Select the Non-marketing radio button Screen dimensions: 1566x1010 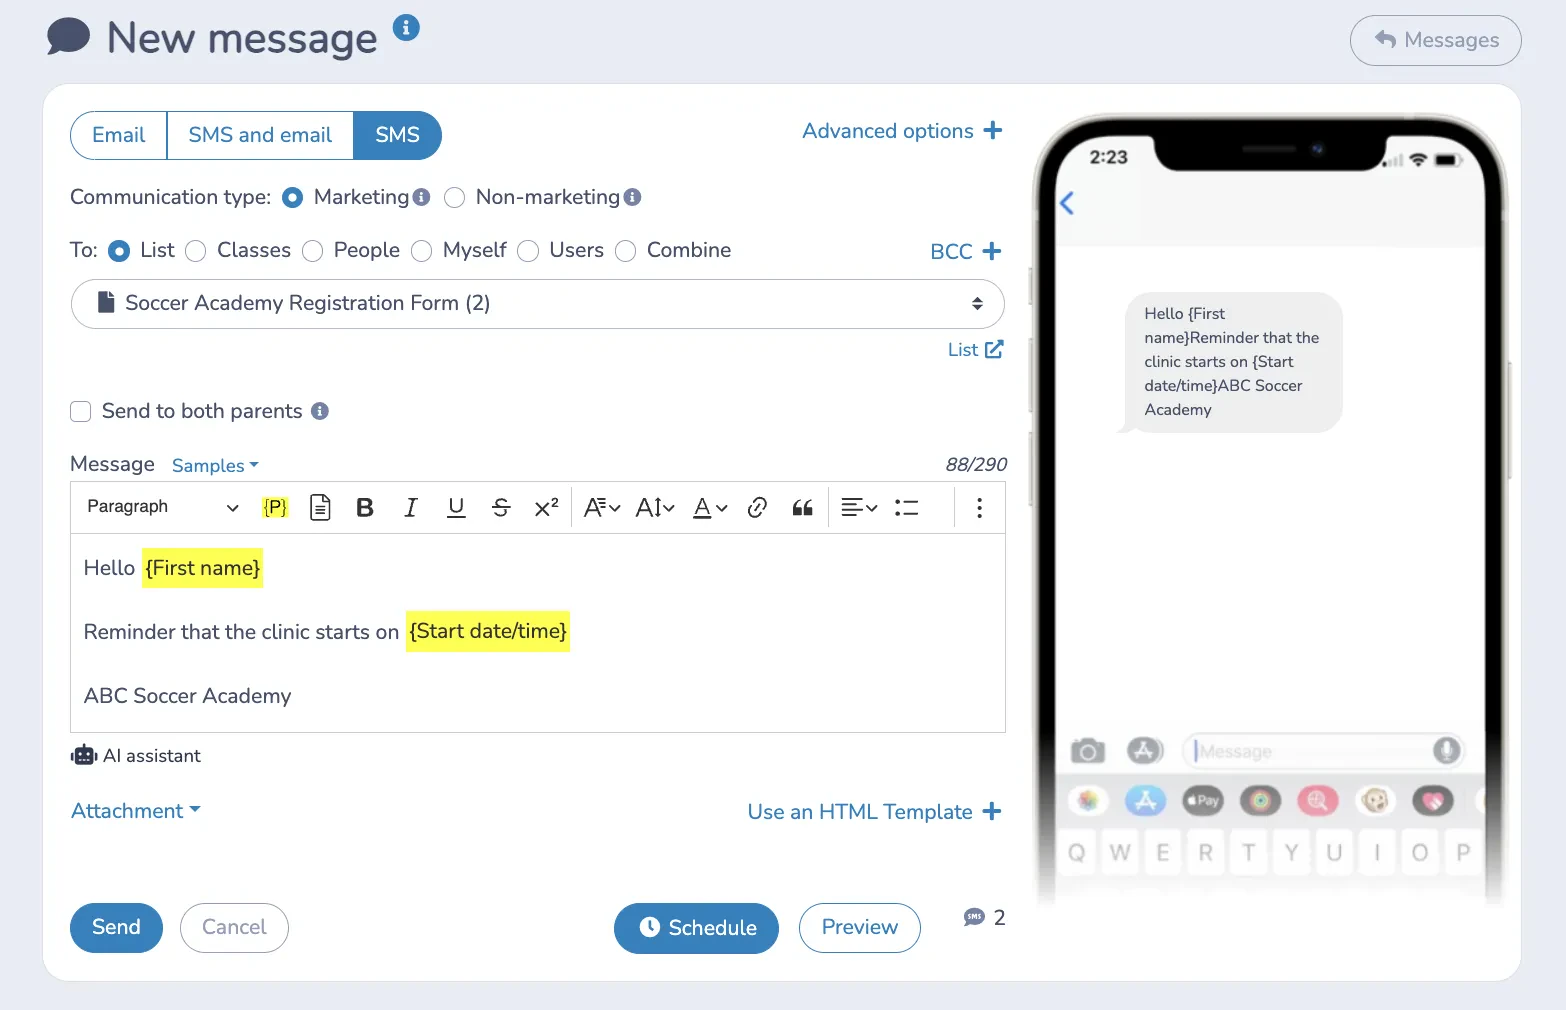(x=455, y=198)
